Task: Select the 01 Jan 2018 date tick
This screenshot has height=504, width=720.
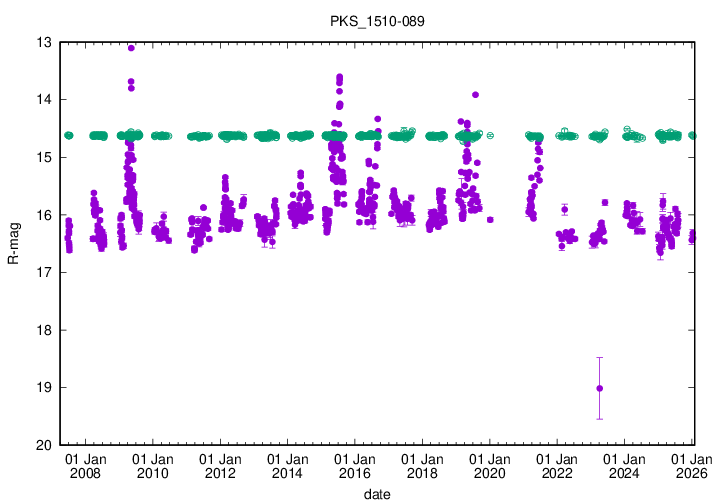Action: click(422, 466)
